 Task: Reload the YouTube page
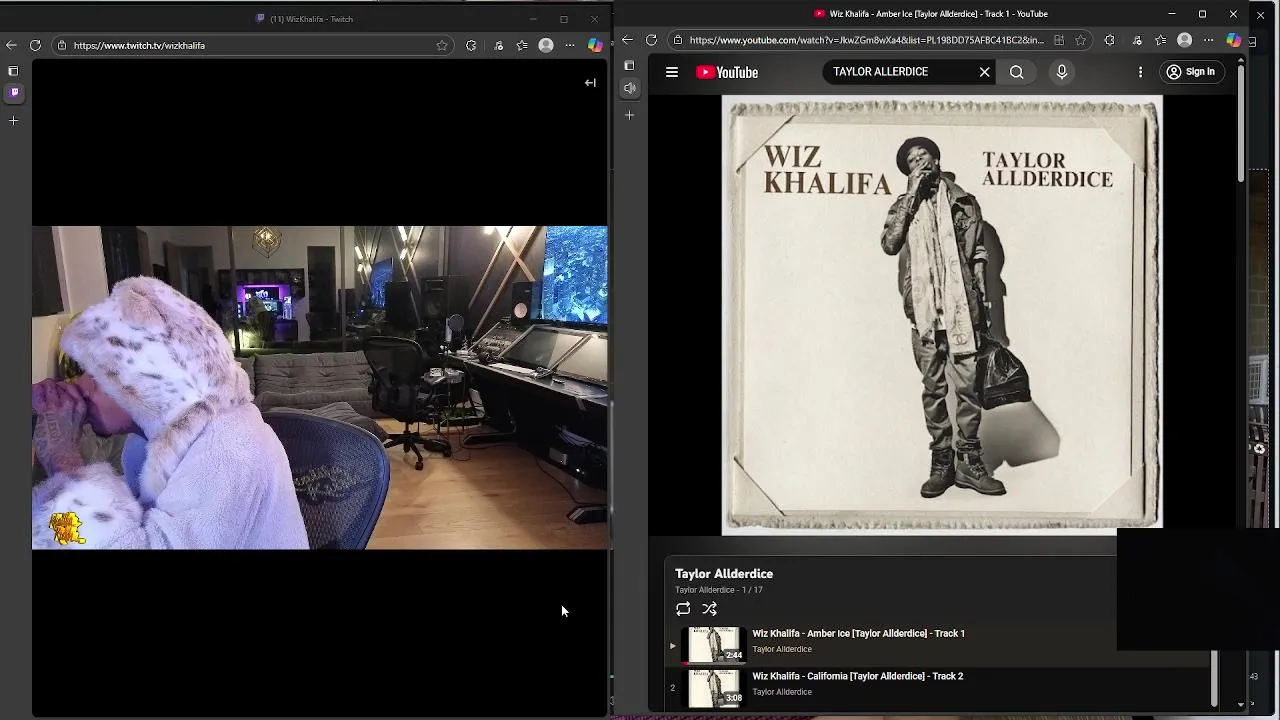[651, 40]
